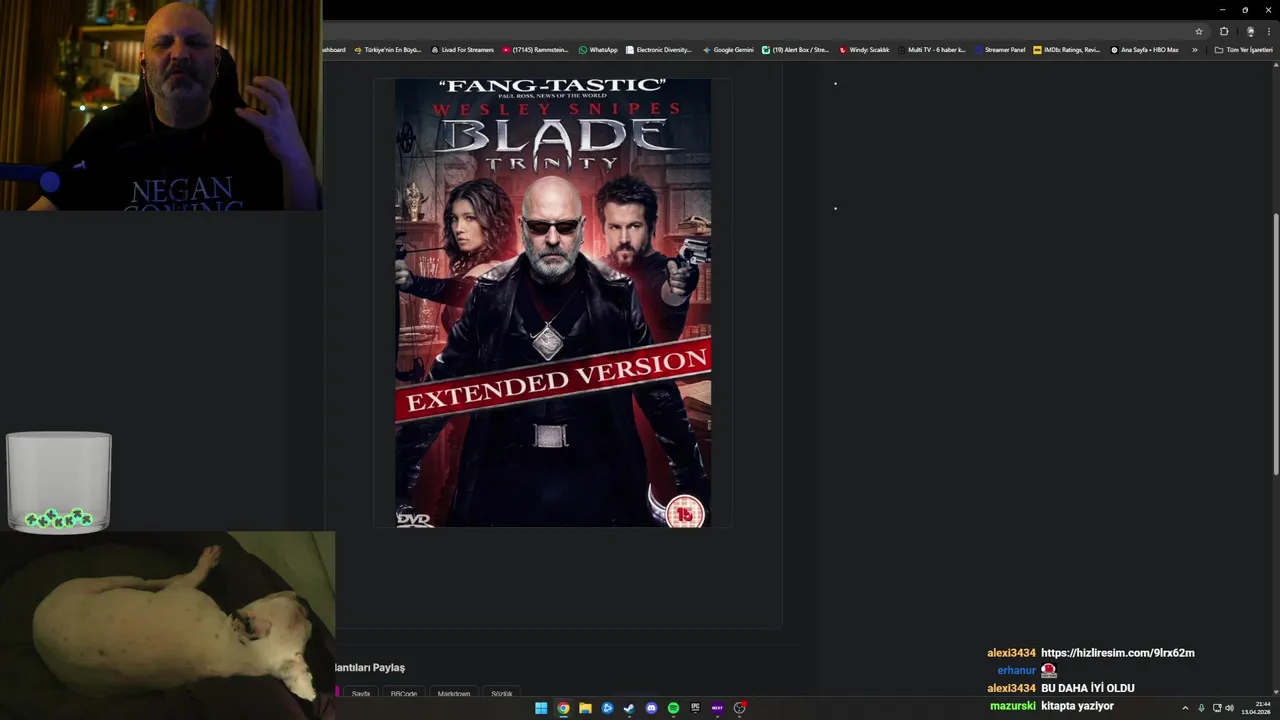The width and height of the screenshot is (1280, 720).
Task: Click the alexi3434 username above erhanur
Action: coord(1011,653)
